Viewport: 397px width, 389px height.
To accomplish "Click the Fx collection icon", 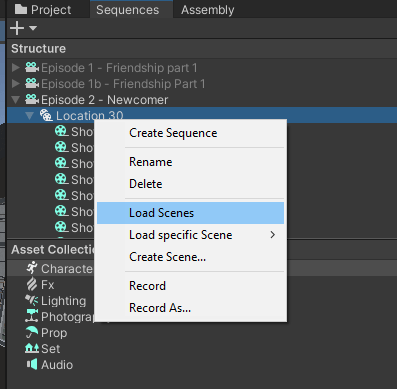I will (x=32, y=284).
